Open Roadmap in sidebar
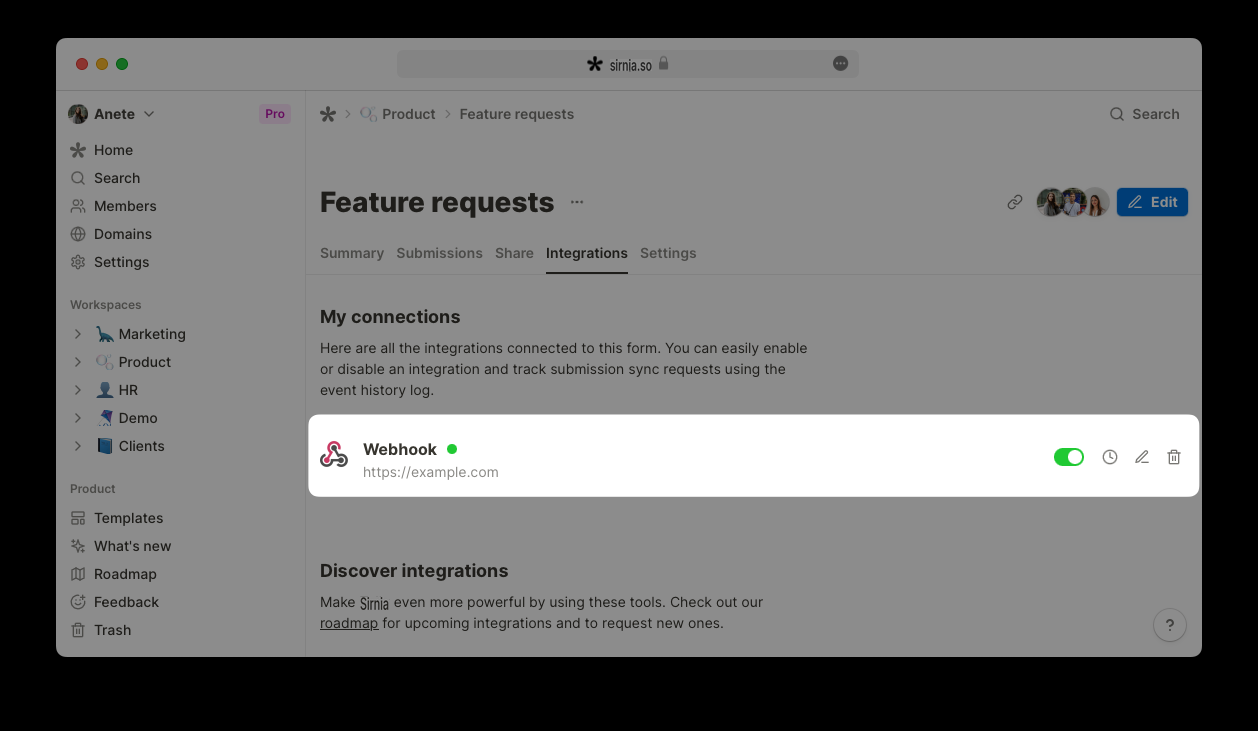1258x731 pixels. (x=113, y=574)
